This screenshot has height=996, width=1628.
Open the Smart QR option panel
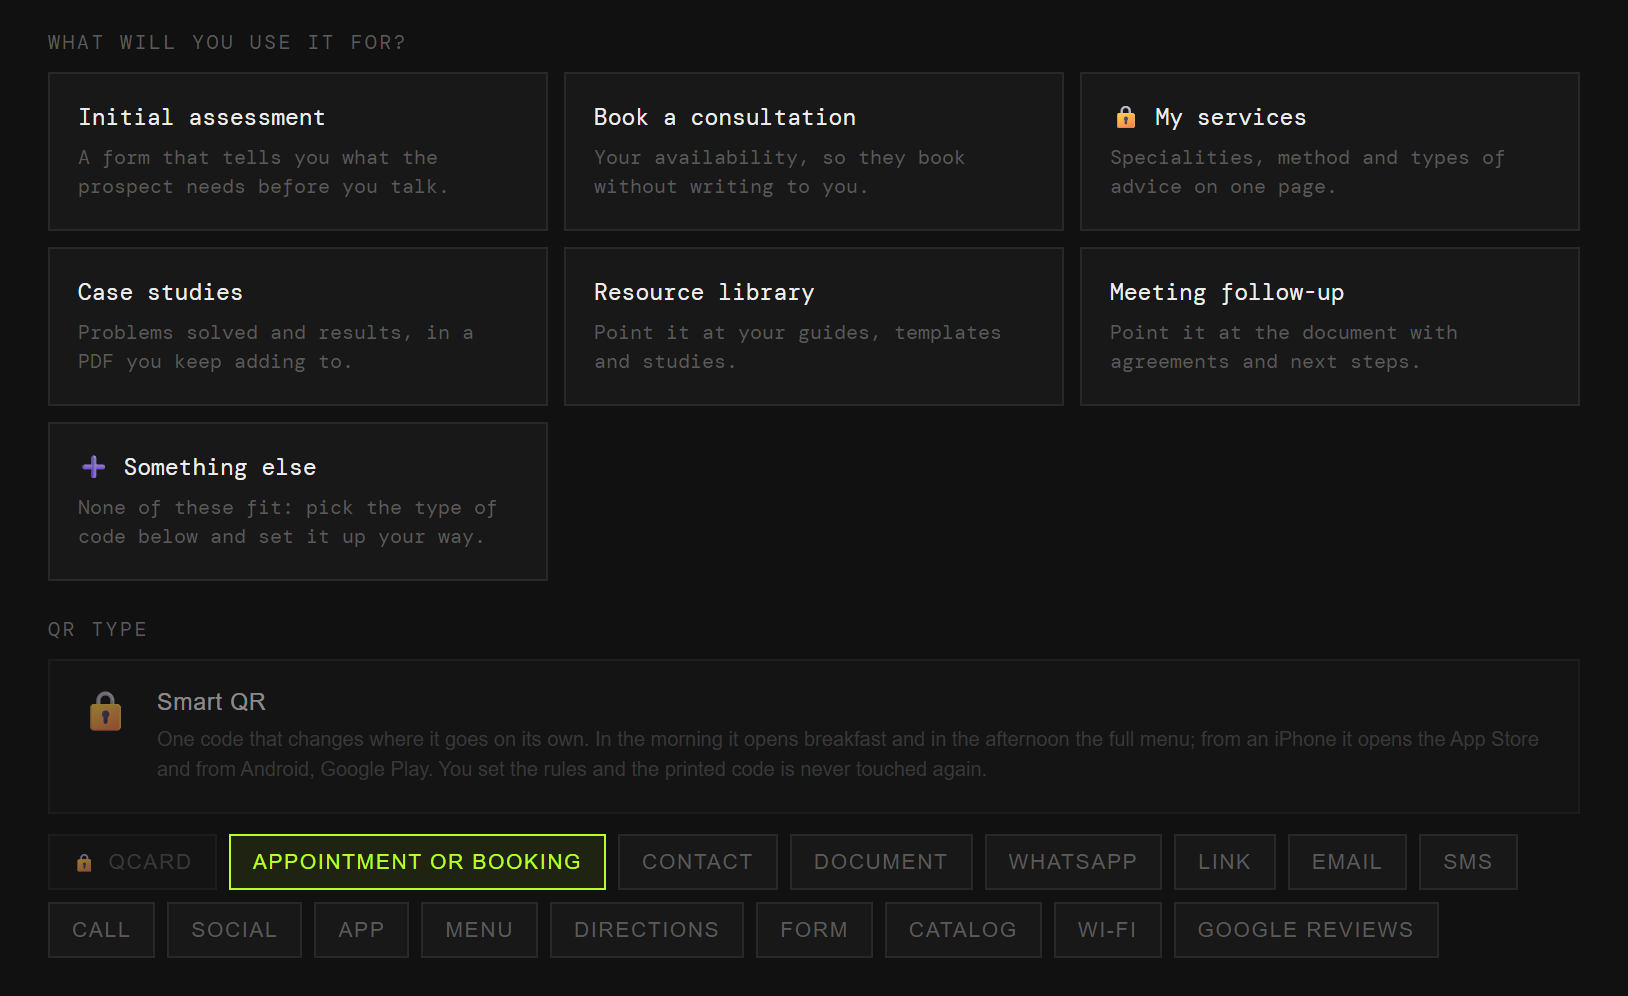click(x=814, y=736)
